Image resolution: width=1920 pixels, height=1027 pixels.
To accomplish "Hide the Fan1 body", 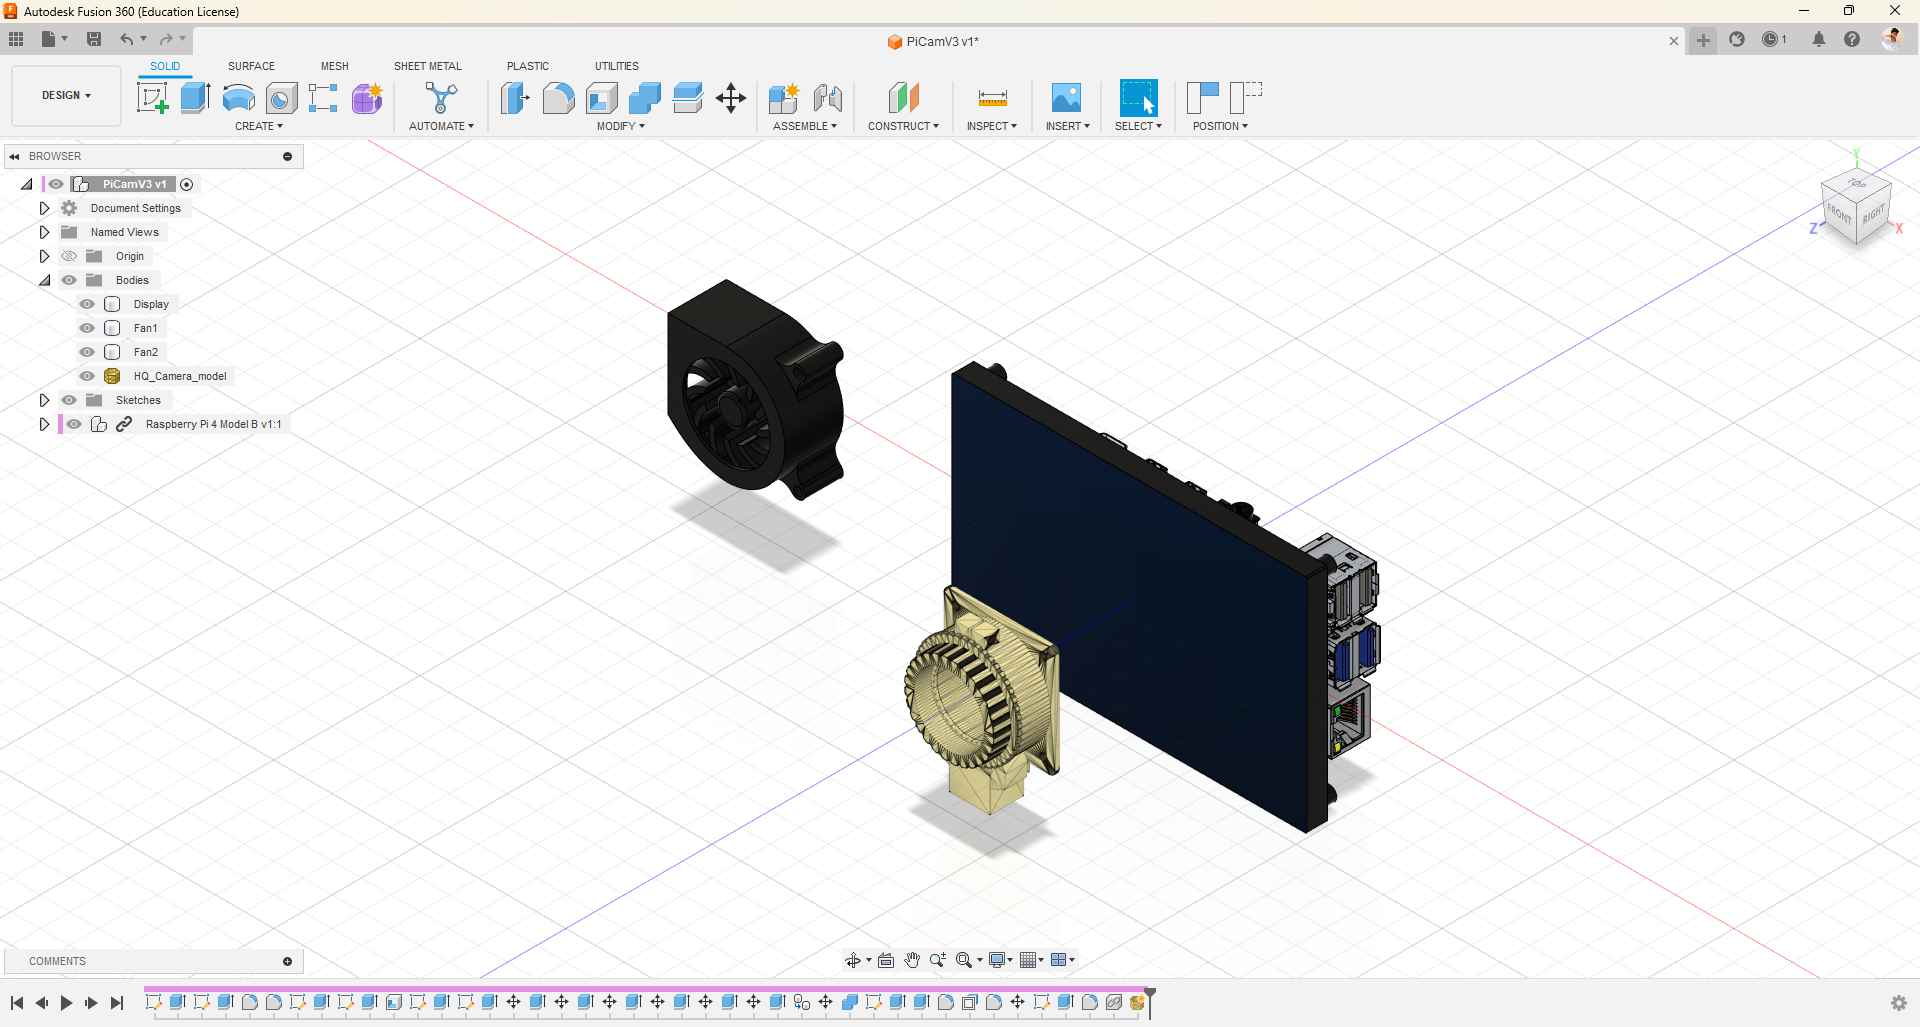I will pos(87,328).
